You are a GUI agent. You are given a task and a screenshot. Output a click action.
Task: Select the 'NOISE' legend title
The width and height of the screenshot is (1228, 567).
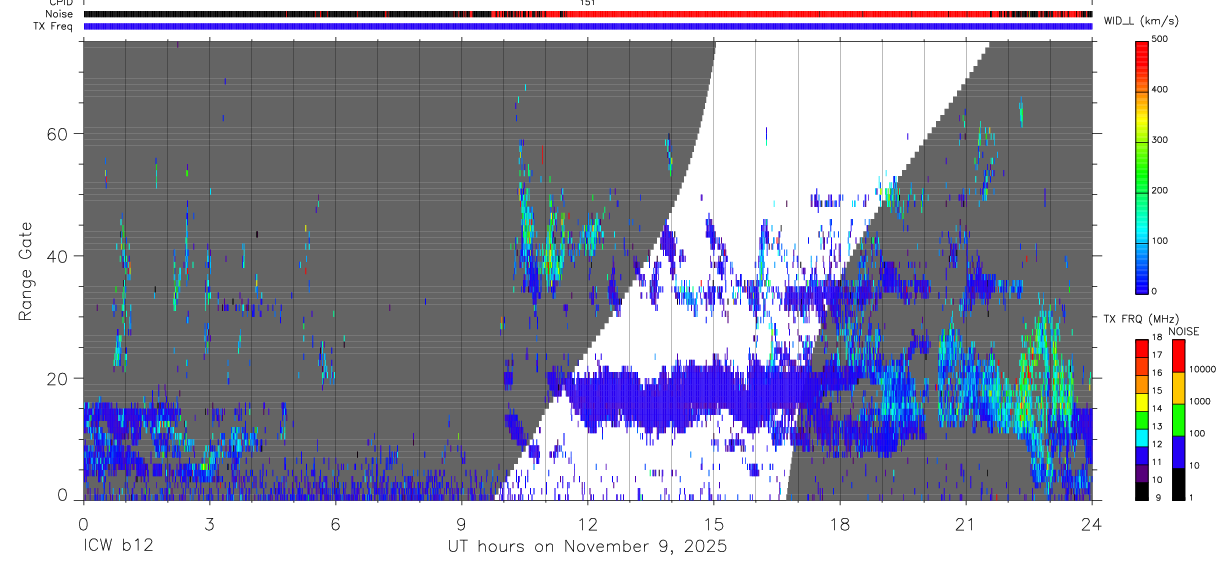(x=1184, y=330)
